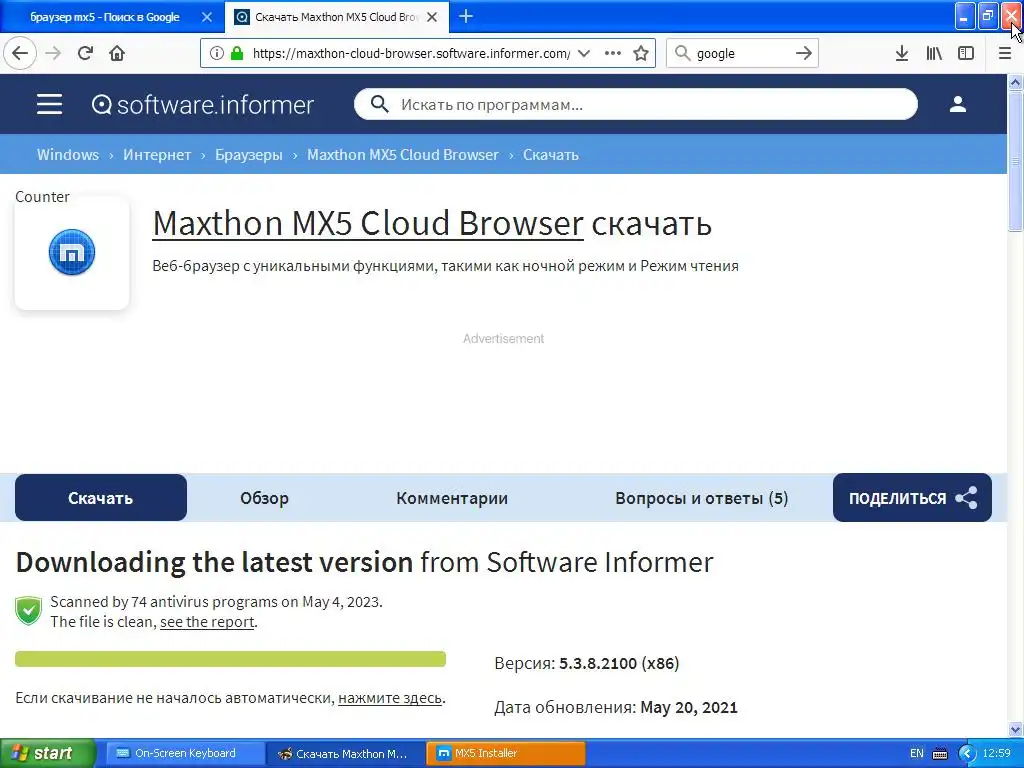Switch to the 'браузер mx5' Google tab
The width and height of the screenshot is (1024, 768).
pos(104,17)
